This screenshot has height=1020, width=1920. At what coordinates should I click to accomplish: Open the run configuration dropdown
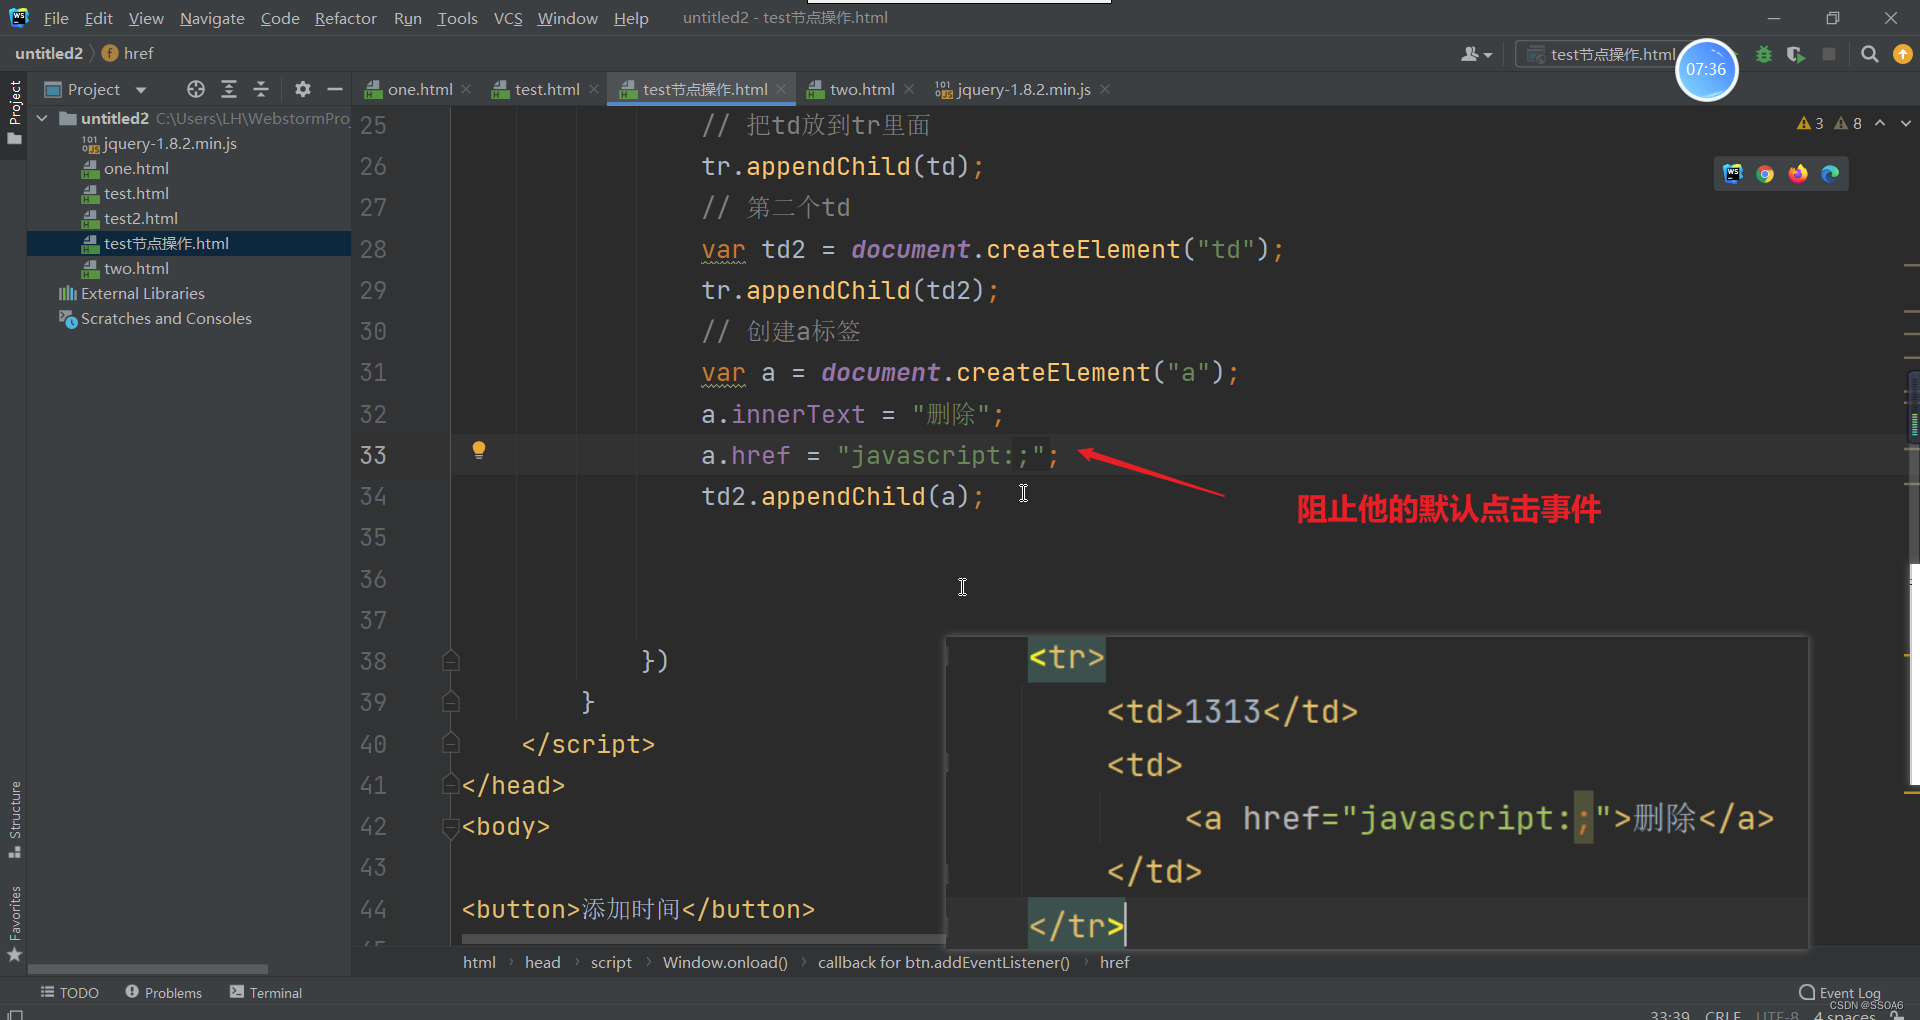coord(1600,55)
